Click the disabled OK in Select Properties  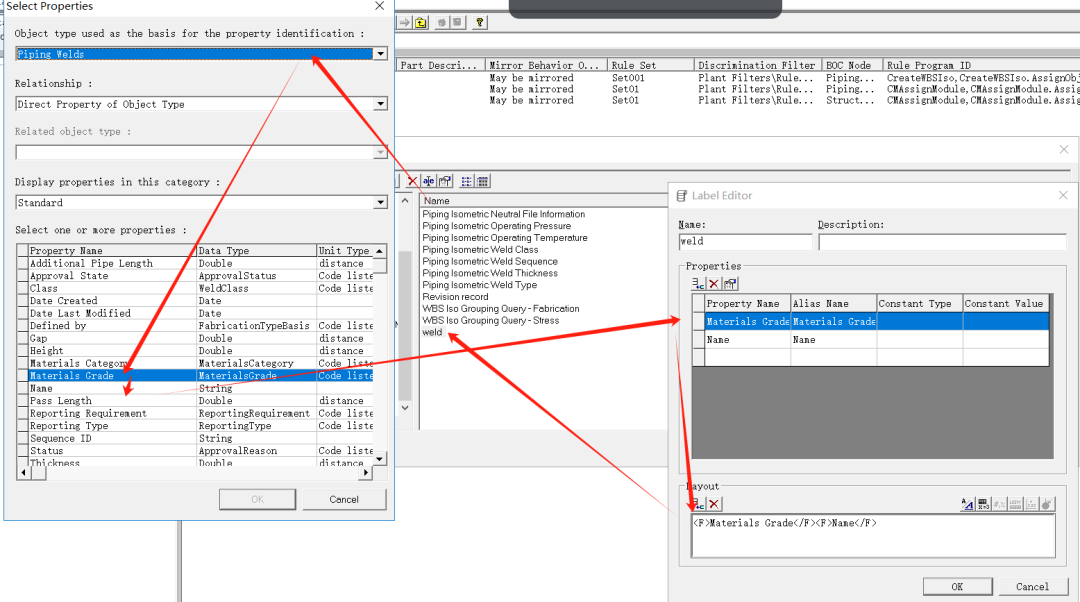click(258, 499)
